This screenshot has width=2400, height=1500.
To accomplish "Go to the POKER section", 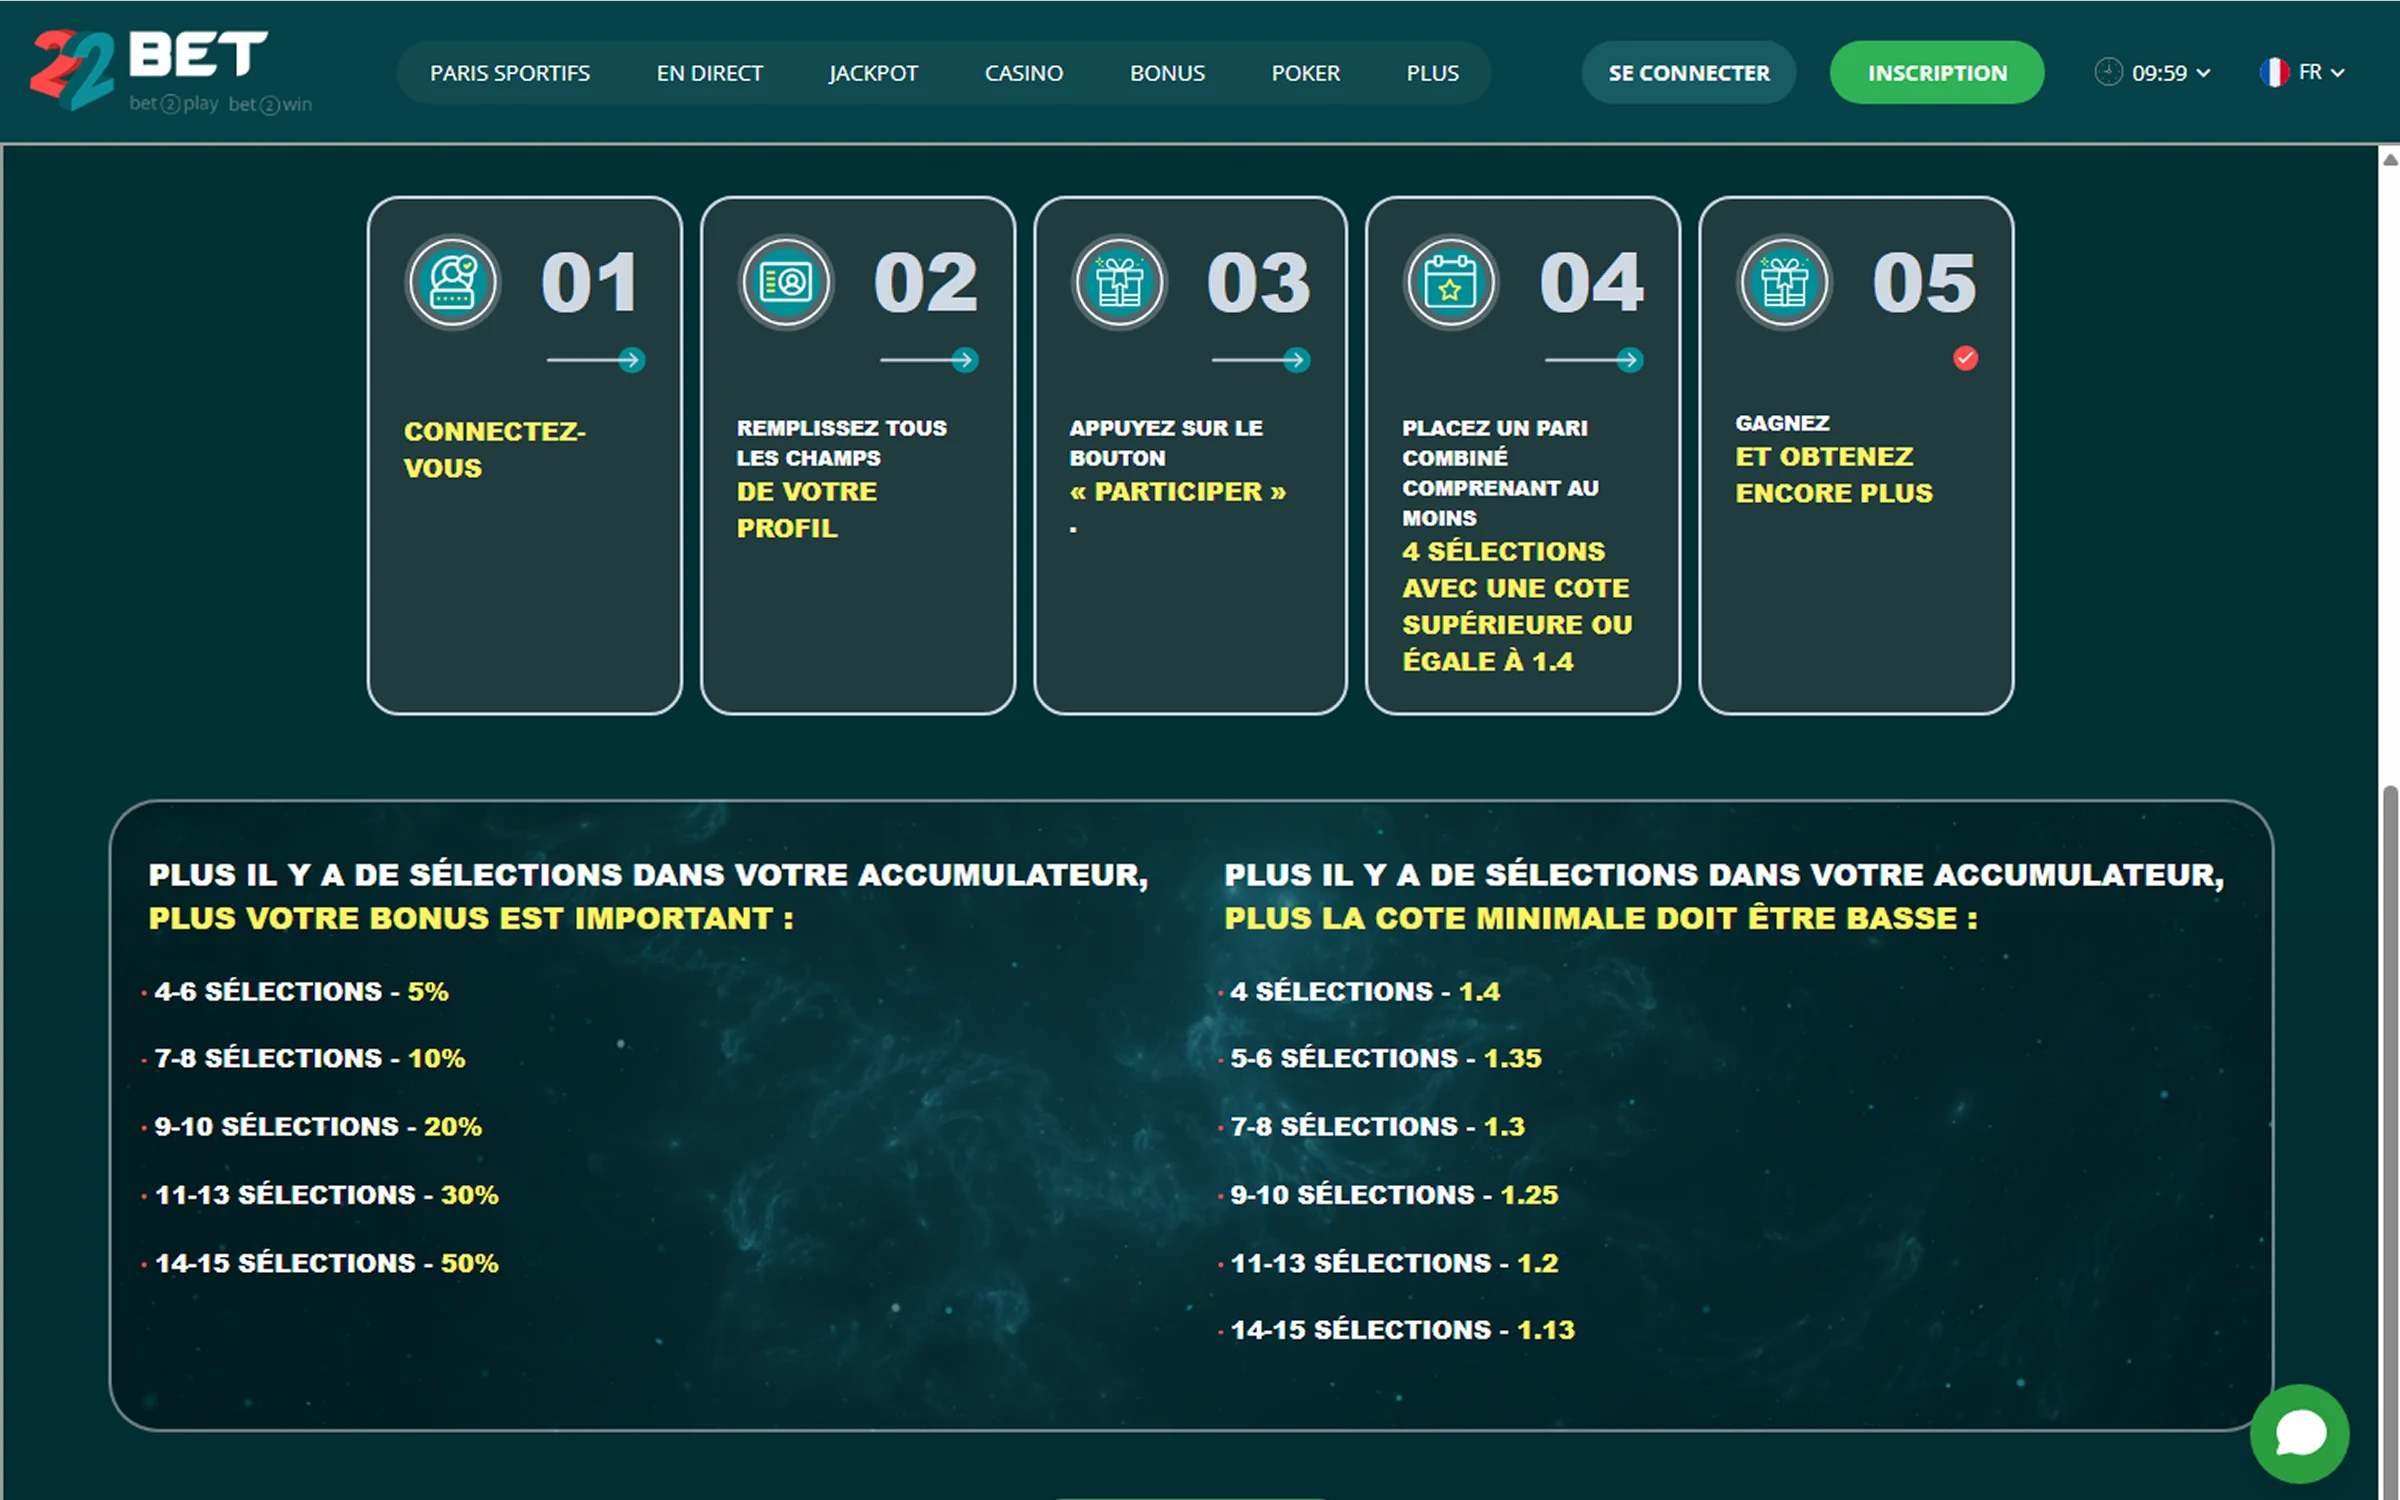I will tap(1305, 73).
